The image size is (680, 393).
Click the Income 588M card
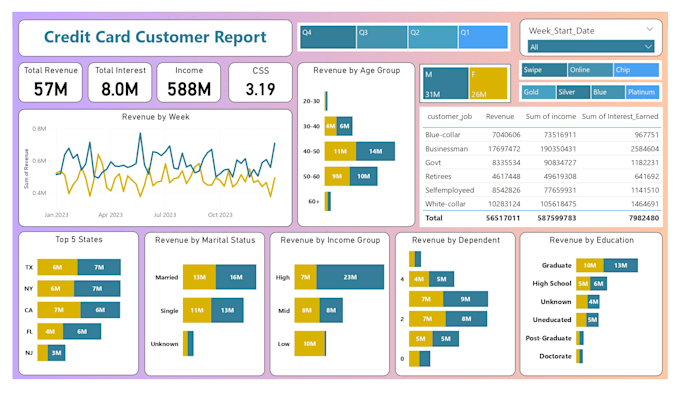[x=189, y=82]
